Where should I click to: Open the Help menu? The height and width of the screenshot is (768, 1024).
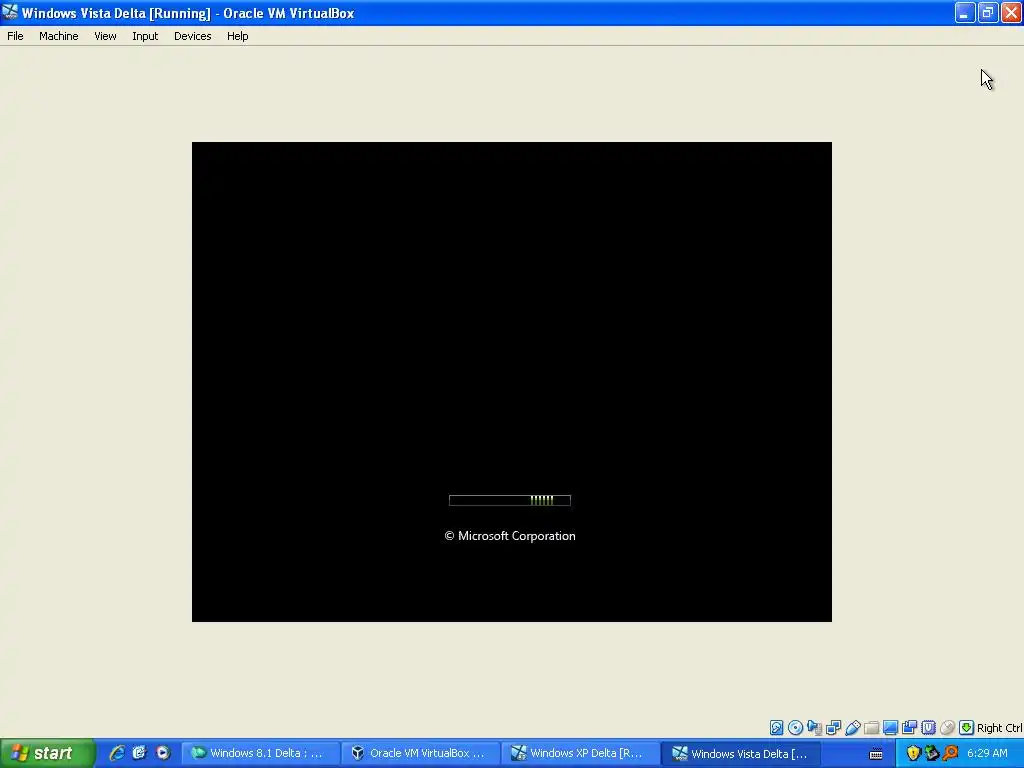pos(238,36)
